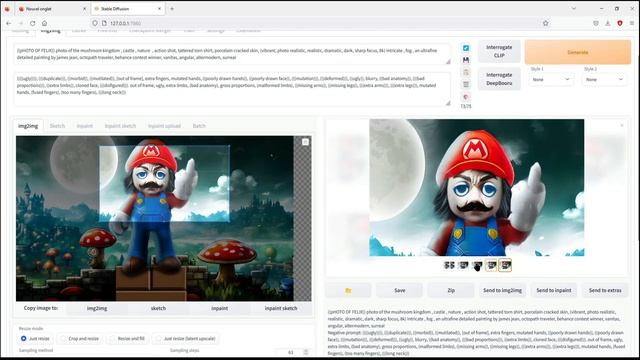Copy image to inpaint sketch button
Screen dimensions: 640x360
click(281, 308)
